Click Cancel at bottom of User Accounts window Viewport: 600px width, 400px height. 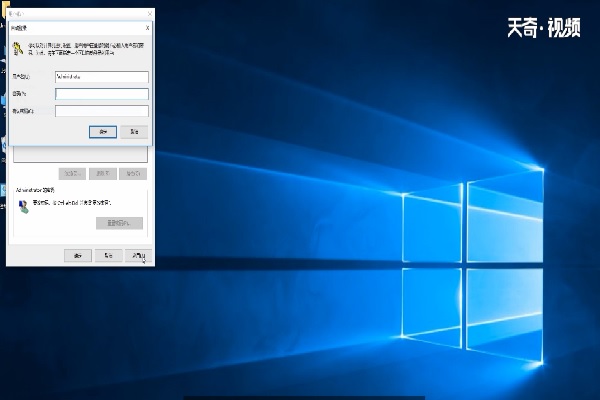point(108,255)
